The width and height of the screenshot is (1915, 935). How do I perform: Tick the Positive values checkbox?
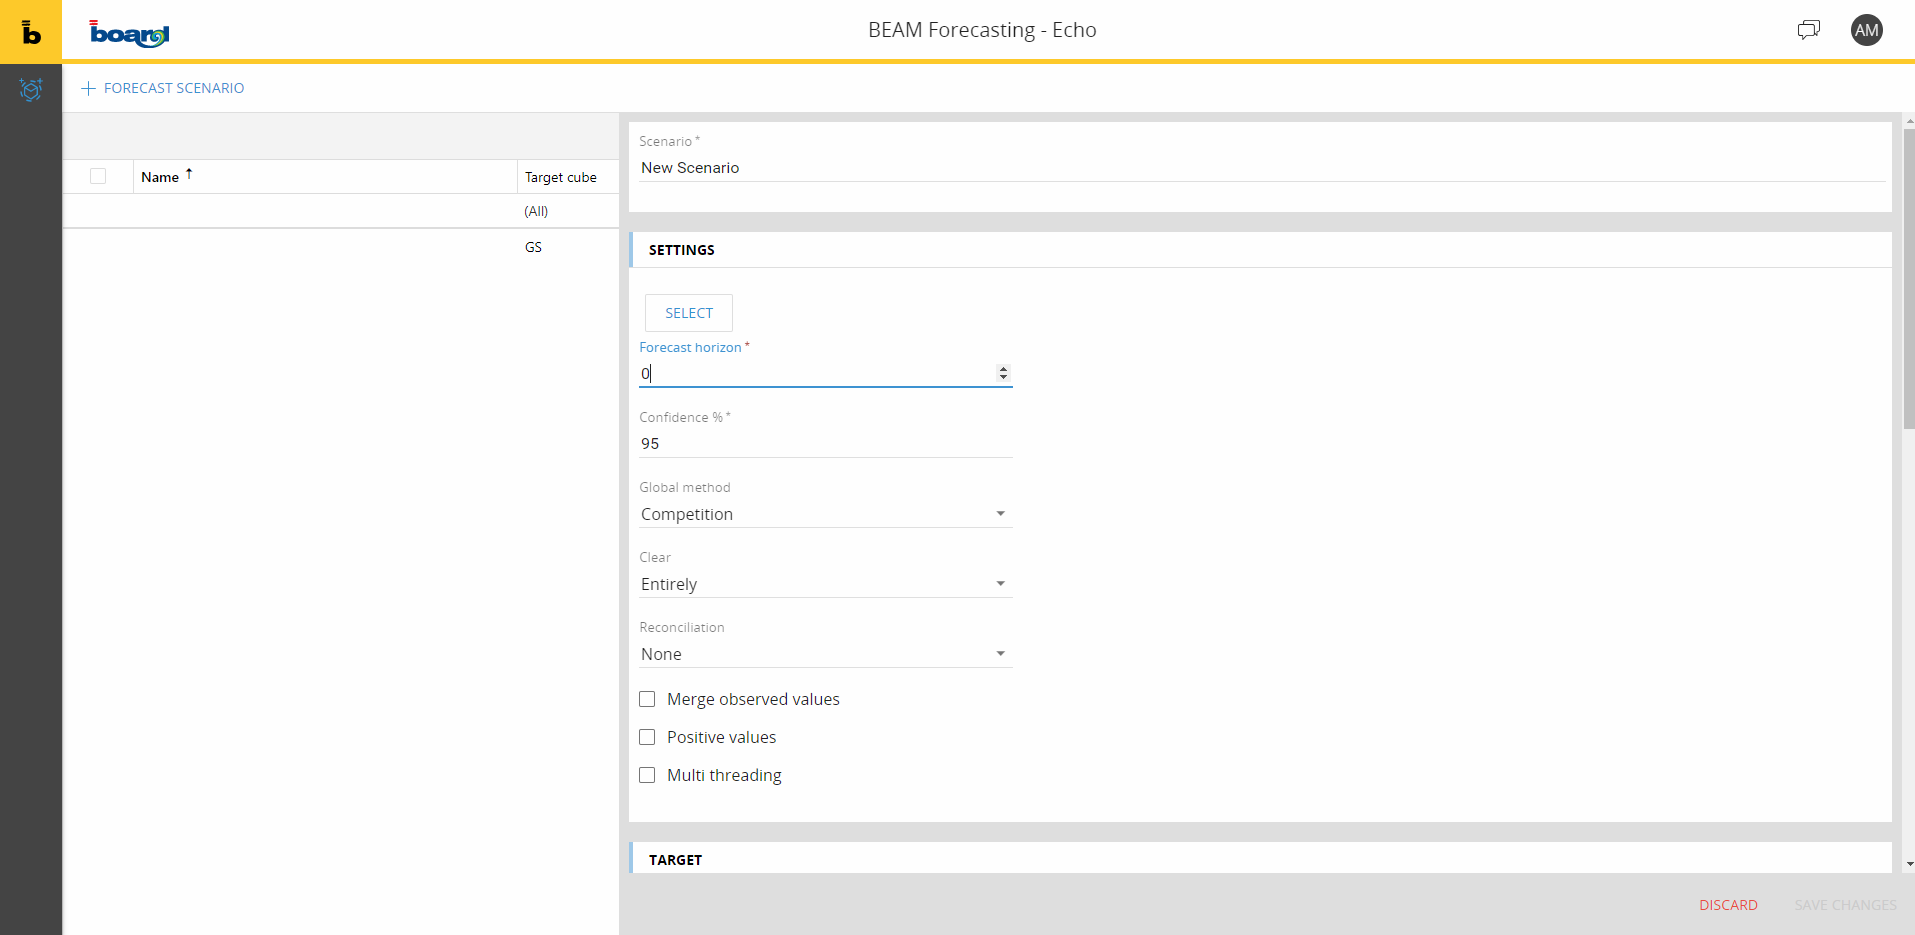point(647,737)
